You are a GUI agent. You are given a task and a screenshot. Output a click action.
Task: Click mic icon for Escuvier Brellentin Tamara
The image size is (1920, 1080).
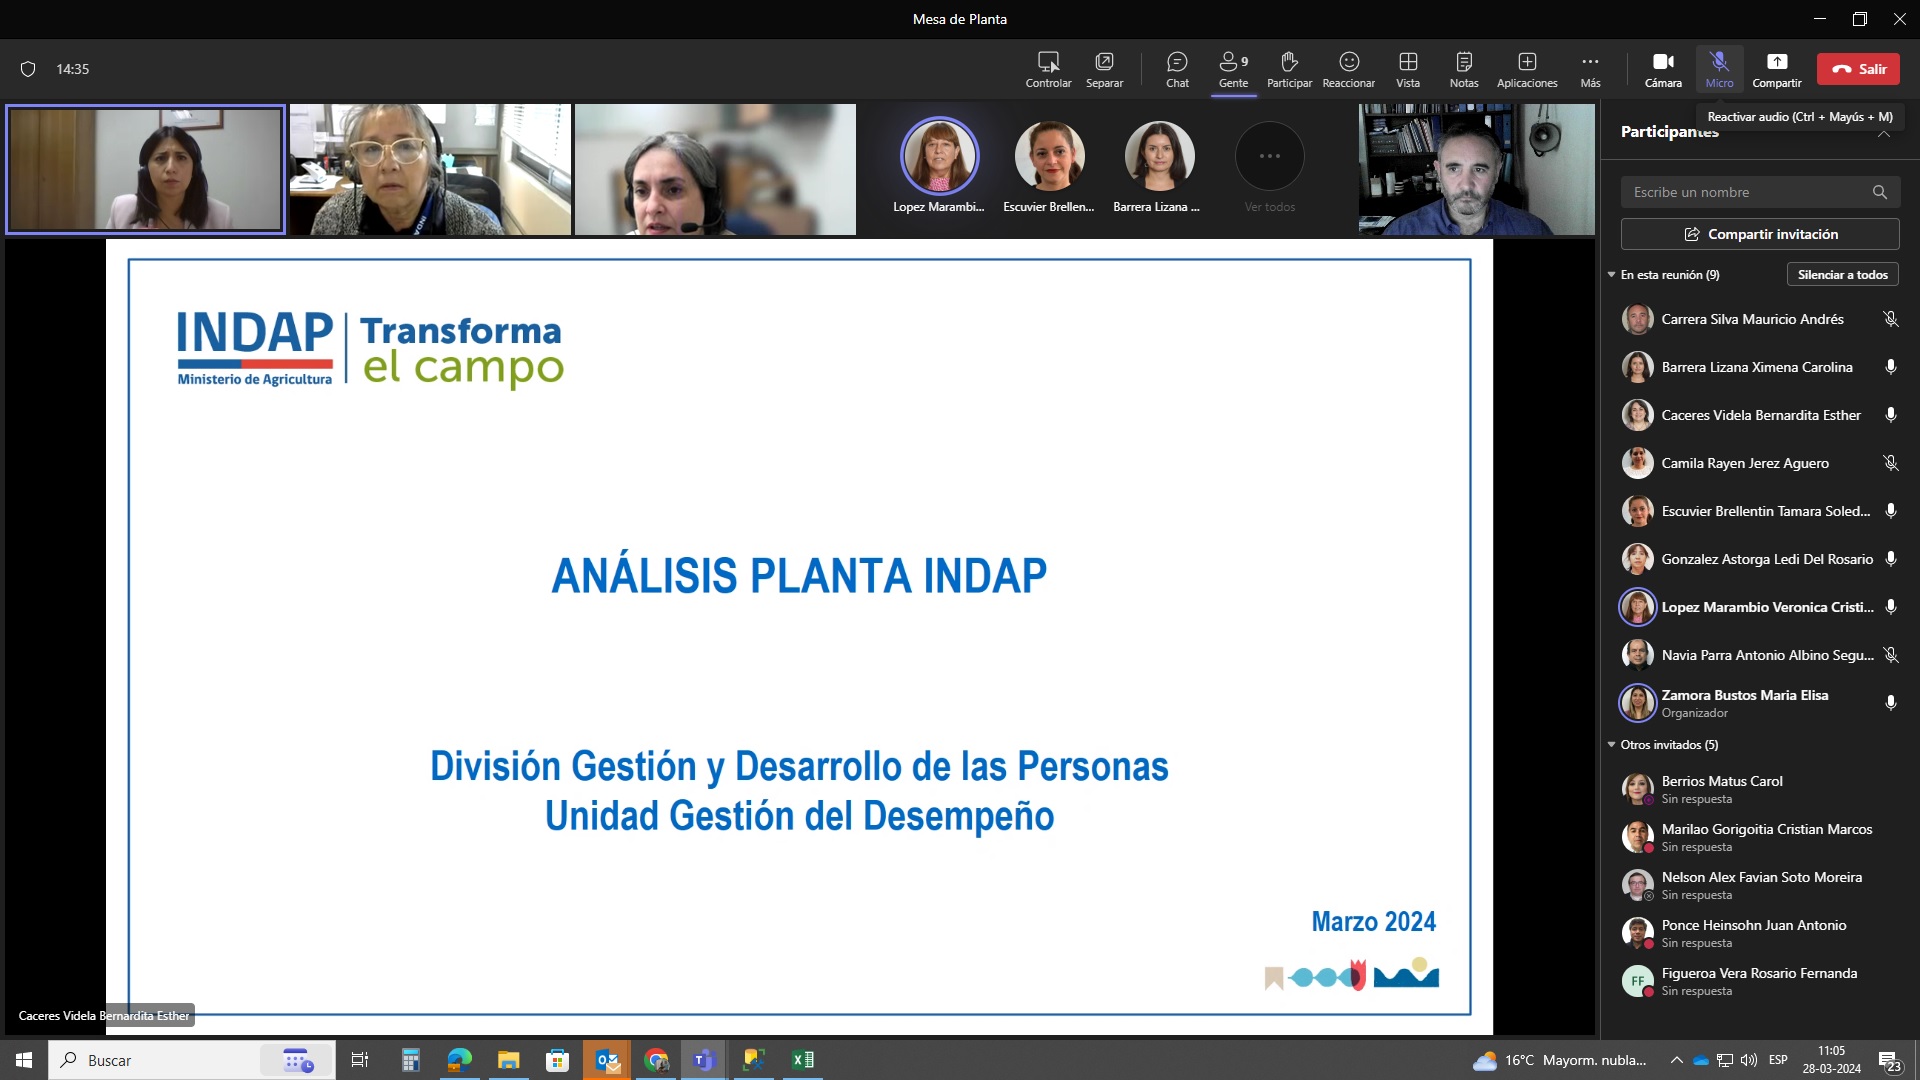(1890, 511)
